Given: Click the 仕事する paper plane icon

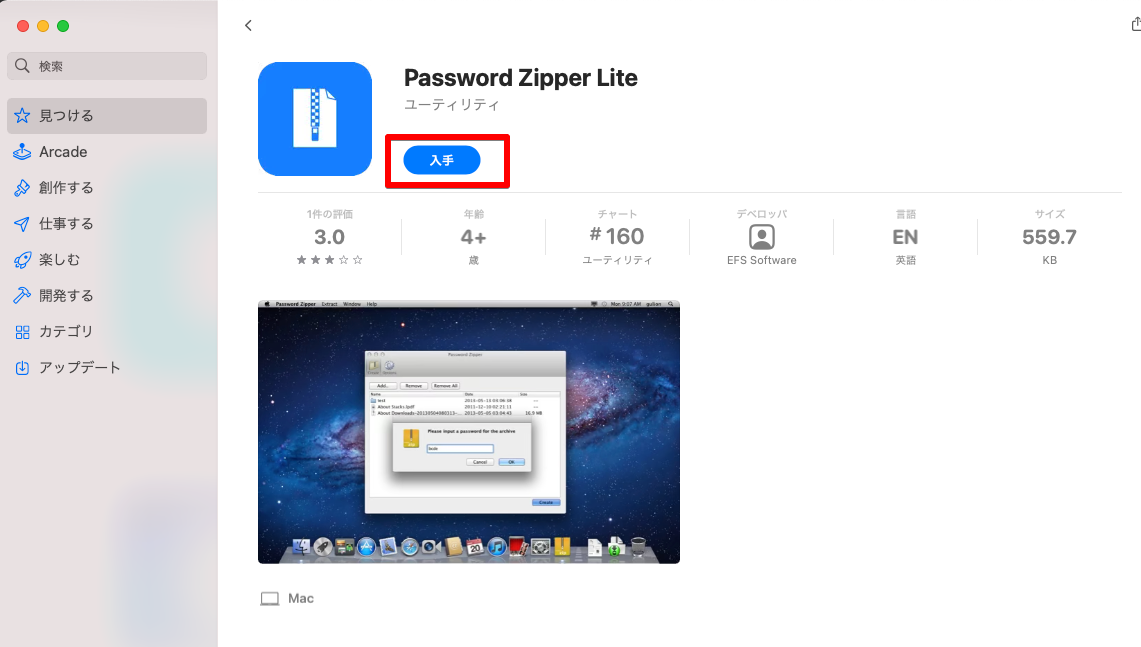Looking at the screenshot, I should (x=23, y=223).
